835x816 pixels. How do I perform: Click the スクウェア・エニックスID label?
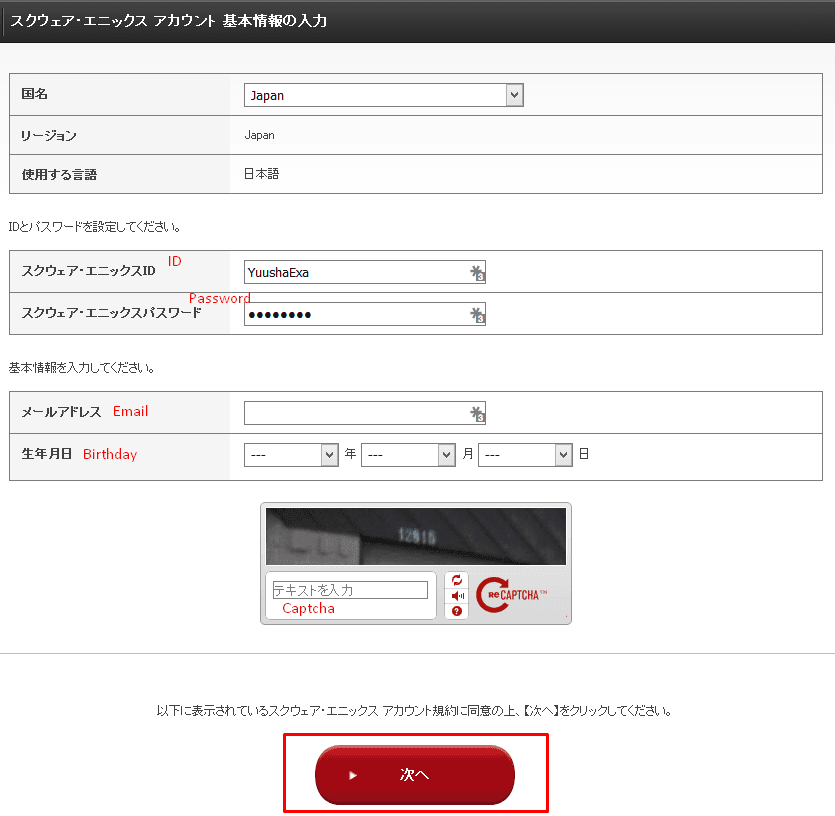(x=88, y=271)
